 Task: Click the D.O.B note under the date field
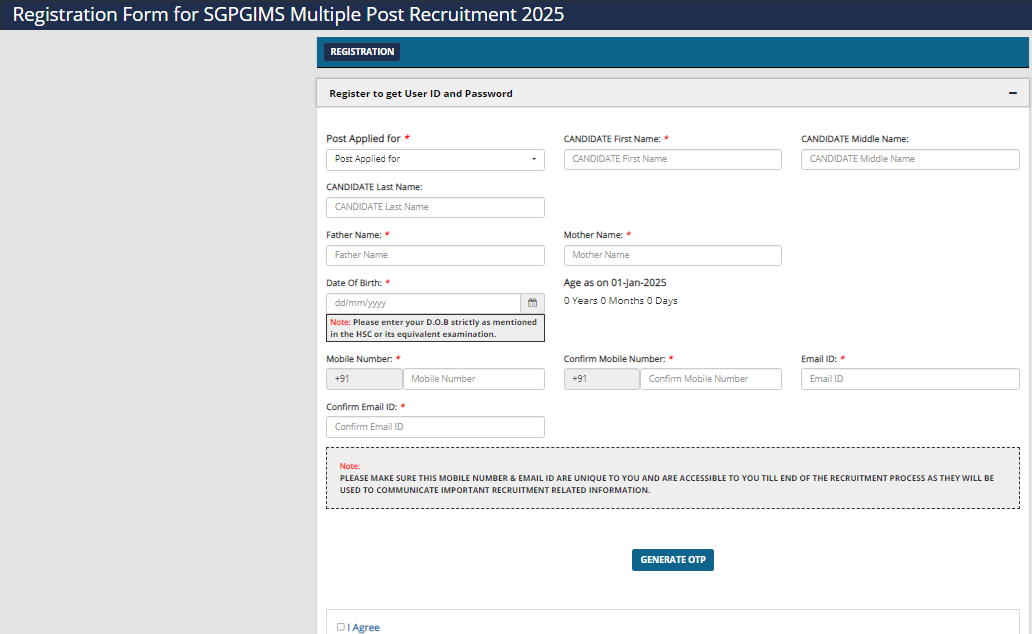click(x=435, y=328)
